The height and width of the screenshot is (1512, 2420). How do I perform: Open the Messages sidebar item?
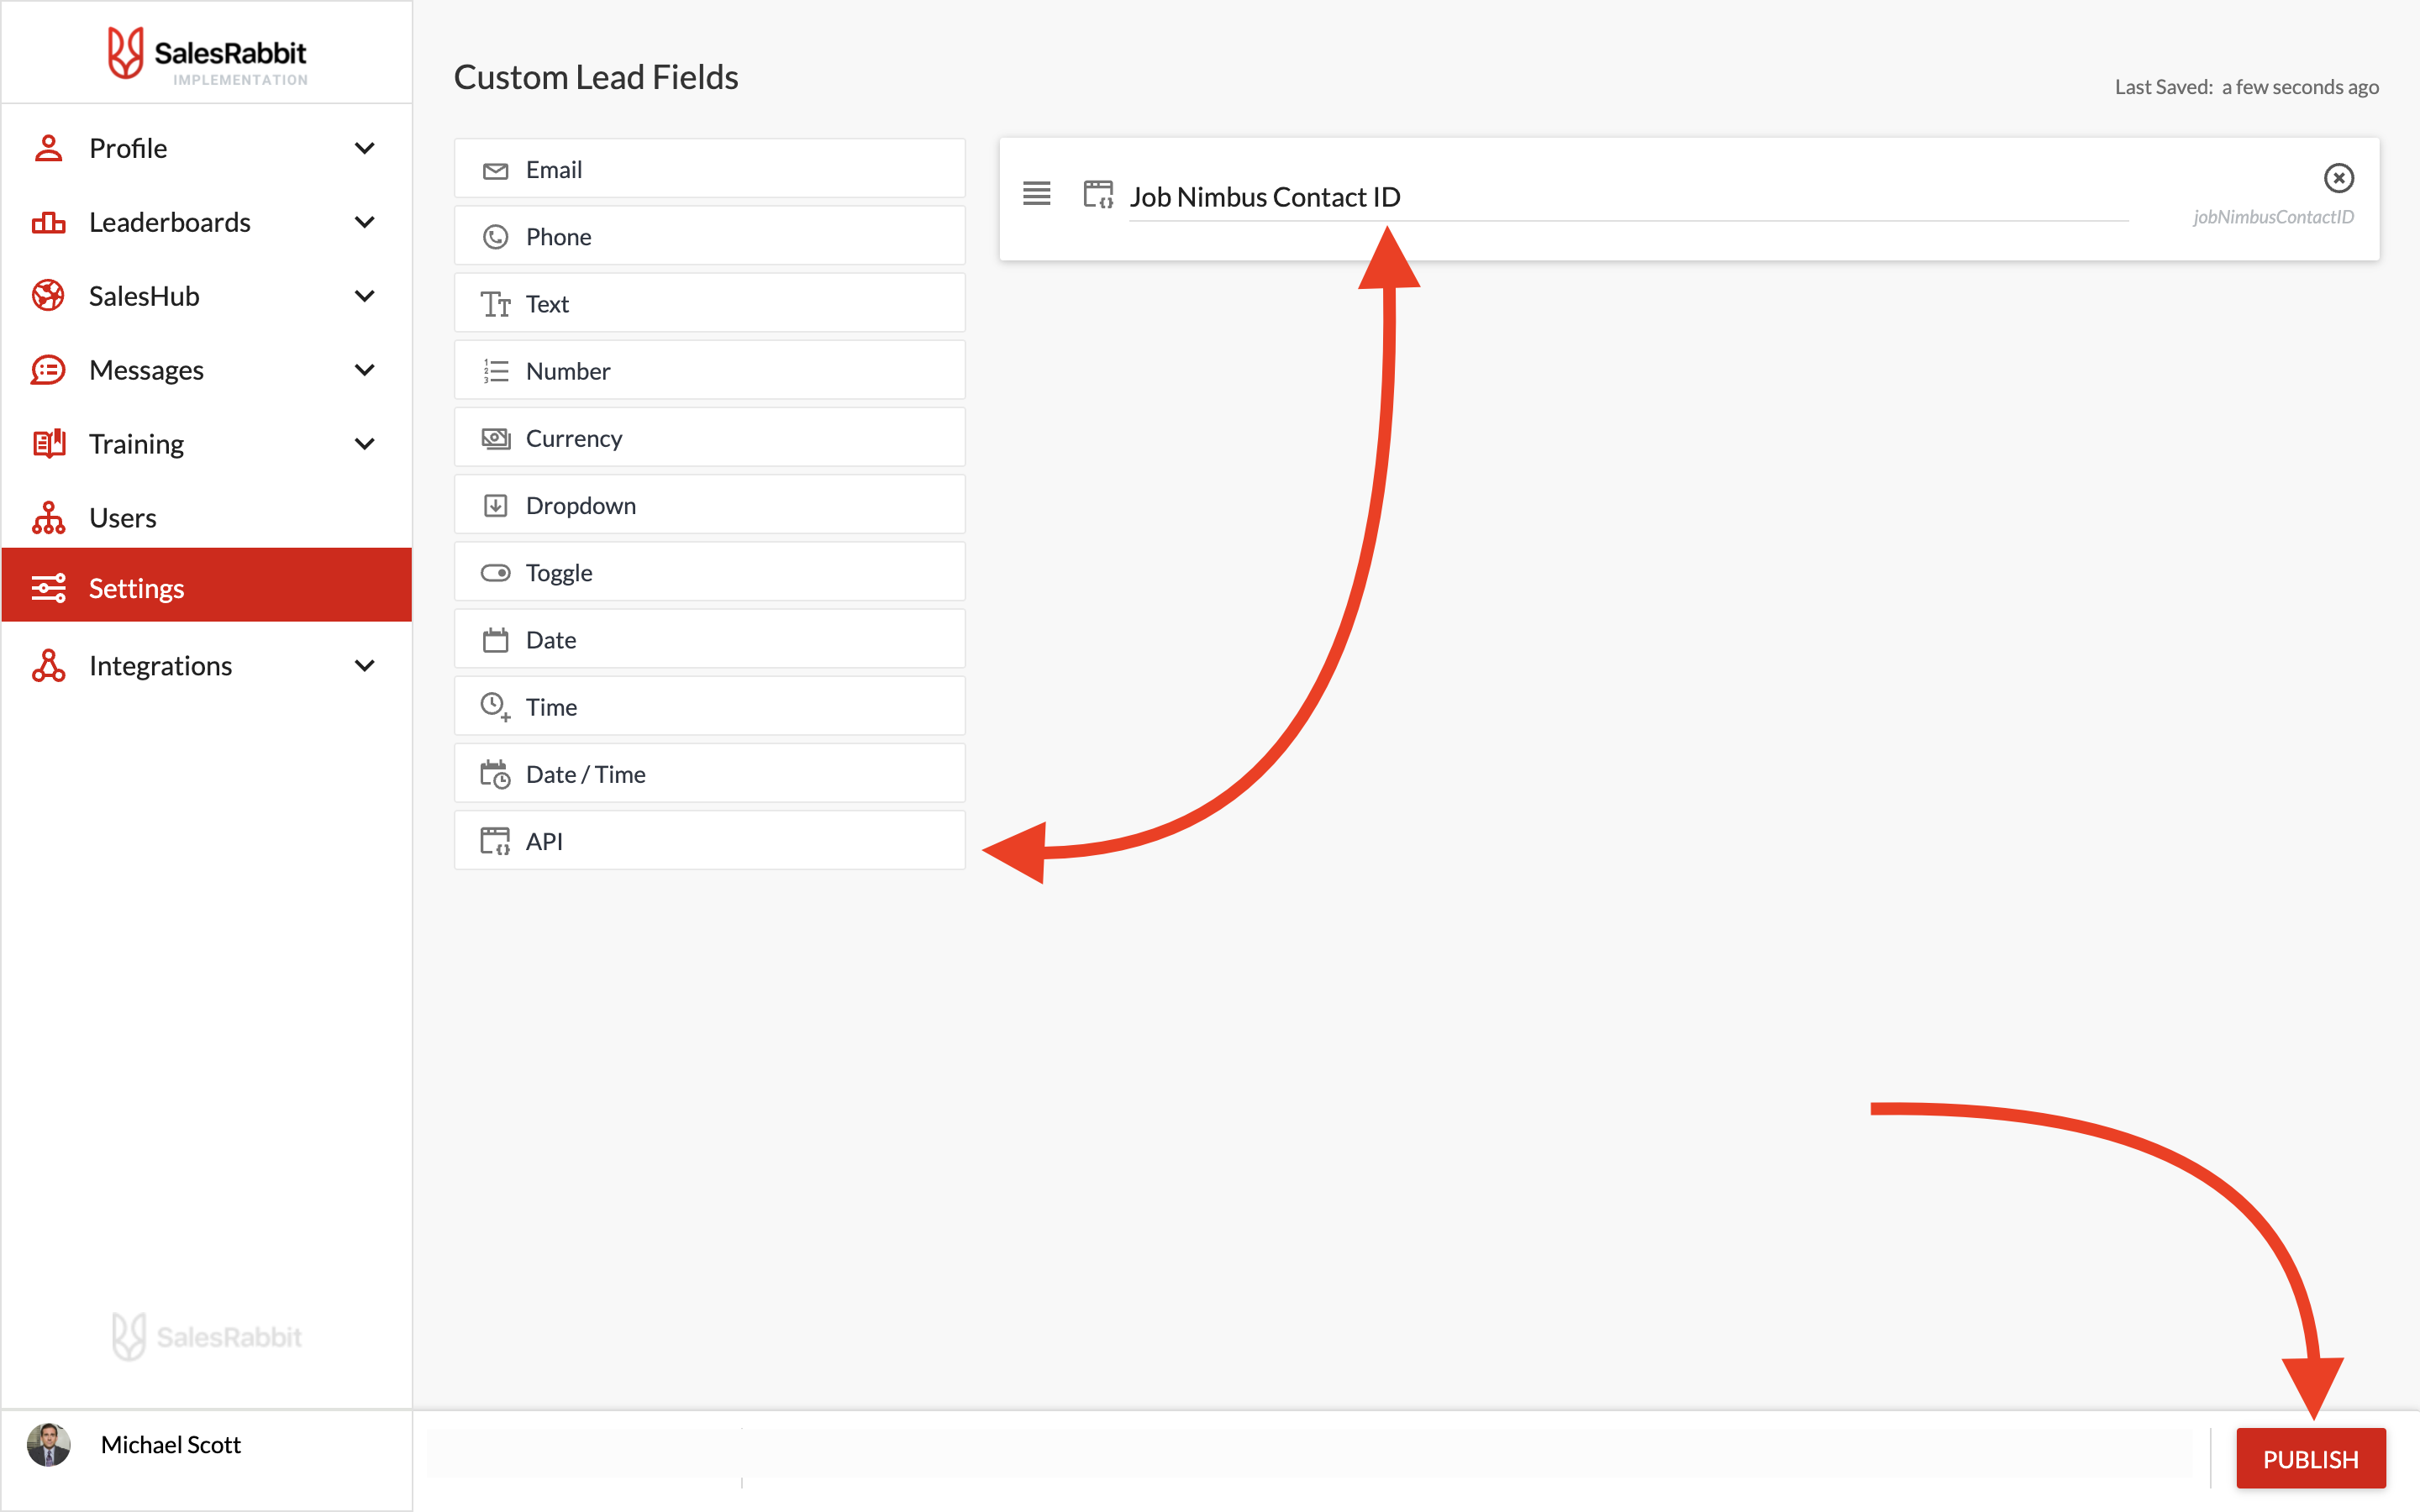[207, 370]
